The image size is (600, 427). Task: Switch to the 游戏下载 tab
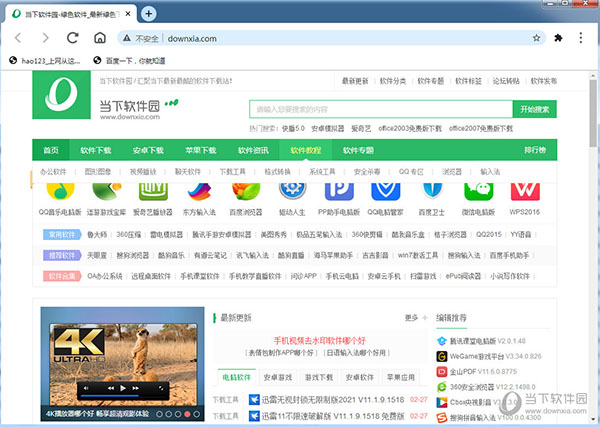(319, 377)
